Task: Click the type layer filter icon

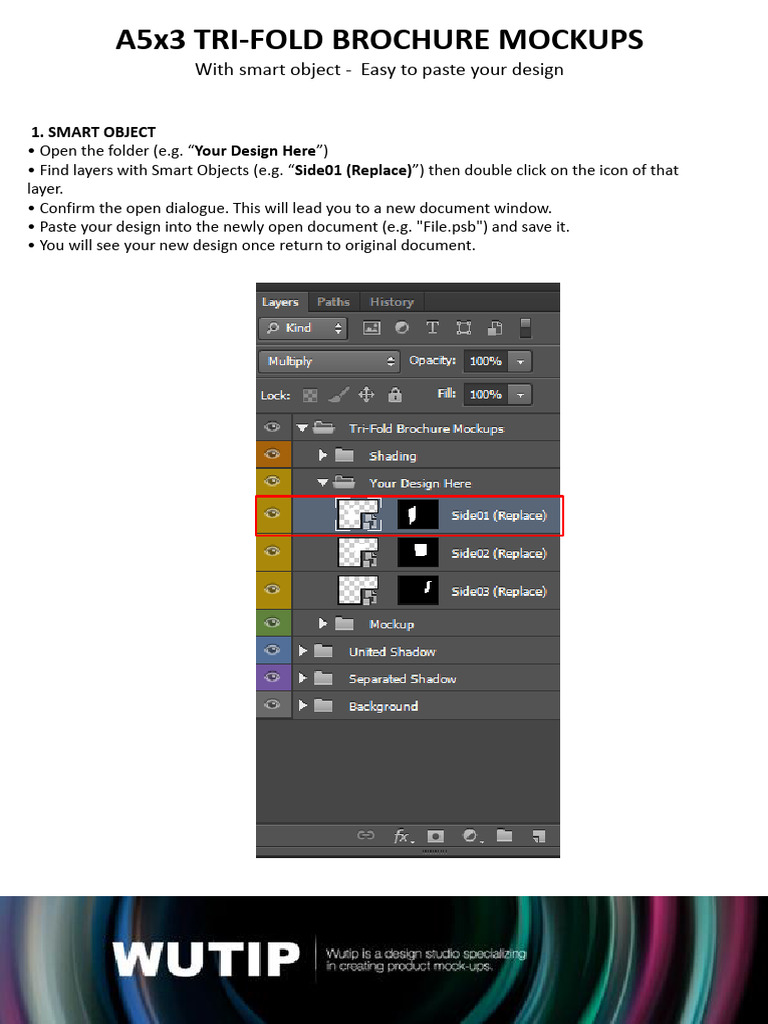Action: click(x=433, y=328)
